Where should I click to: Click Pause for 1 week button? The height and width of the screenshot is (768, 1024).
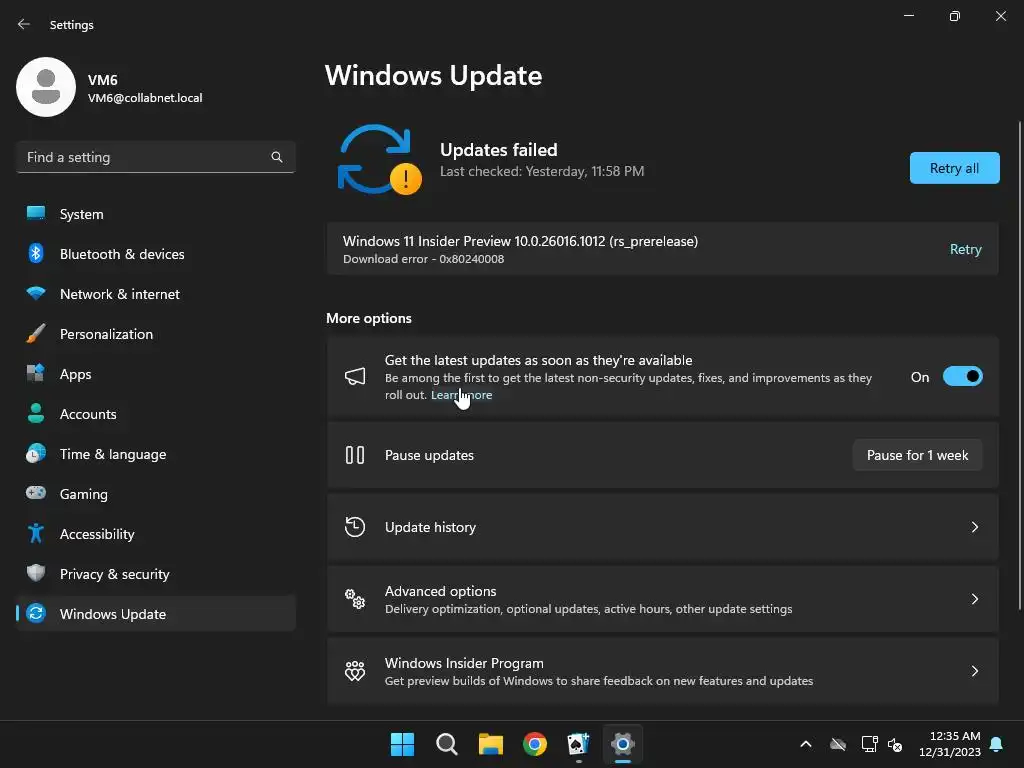pyautogui.click(x=917, y=455)
